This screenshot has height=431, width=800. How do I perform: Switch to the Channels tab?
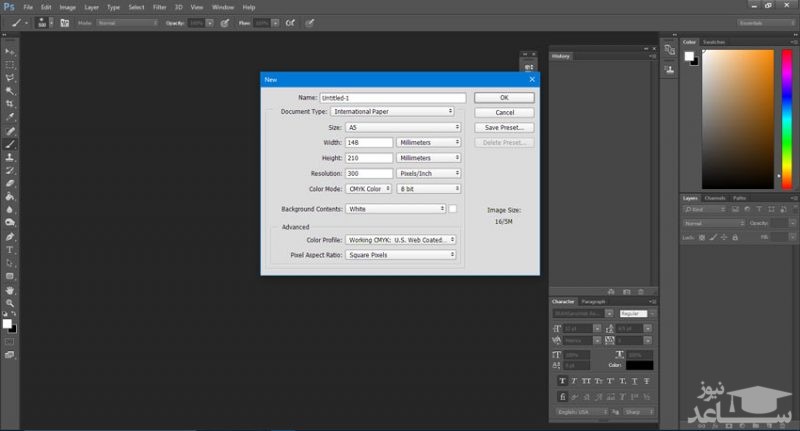715,198
